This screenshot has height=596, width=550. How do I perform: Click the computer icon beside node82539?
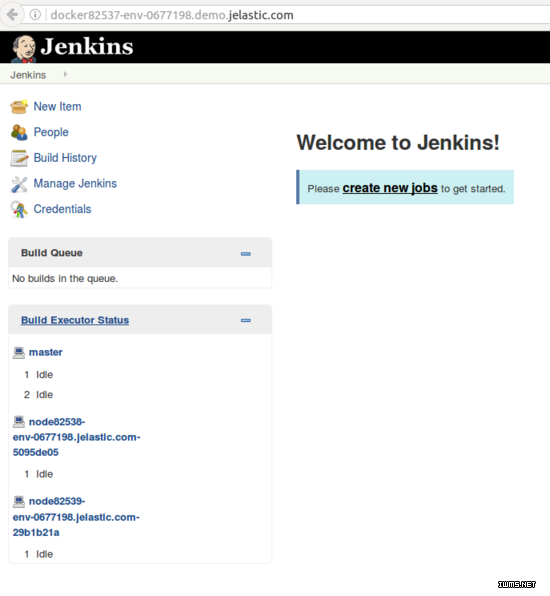tap(19, 501)
